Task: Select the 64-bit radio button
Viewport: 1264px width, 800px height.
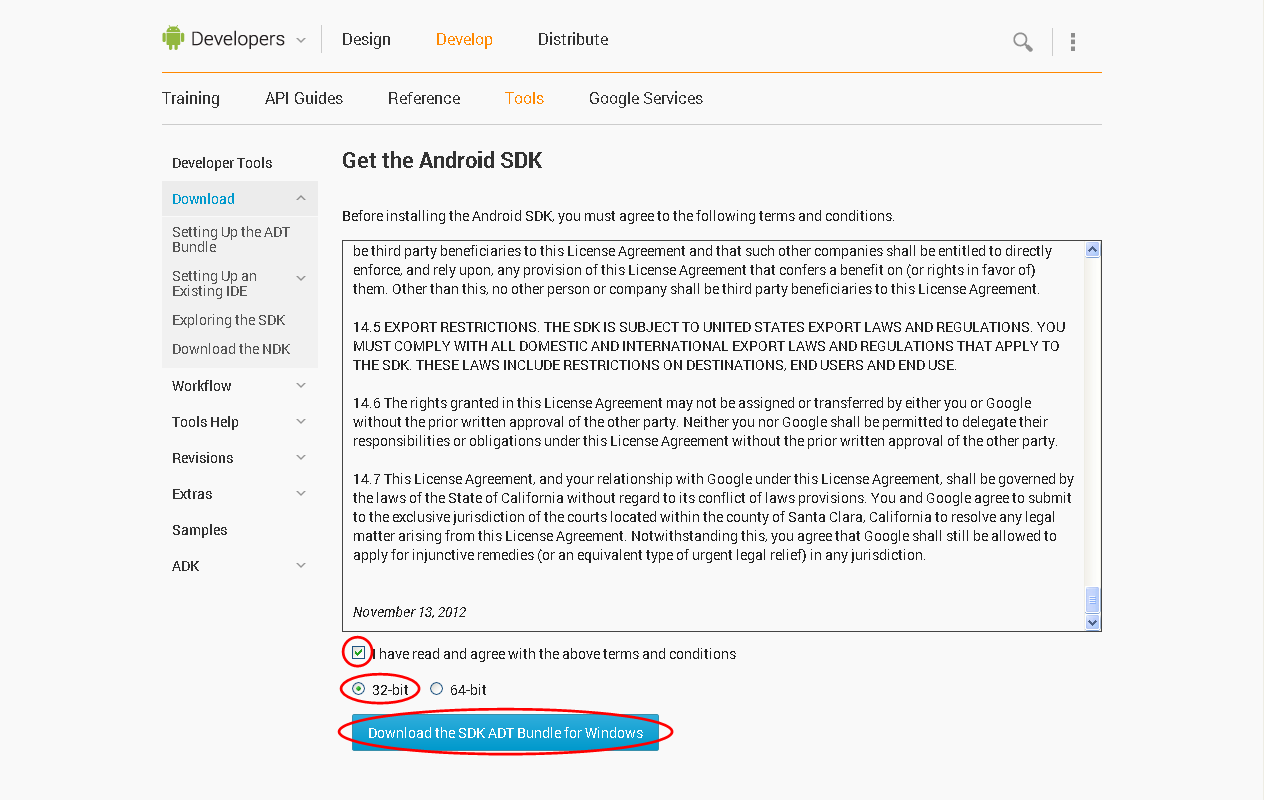Action: pyautogui.click(x=436, y=689)
